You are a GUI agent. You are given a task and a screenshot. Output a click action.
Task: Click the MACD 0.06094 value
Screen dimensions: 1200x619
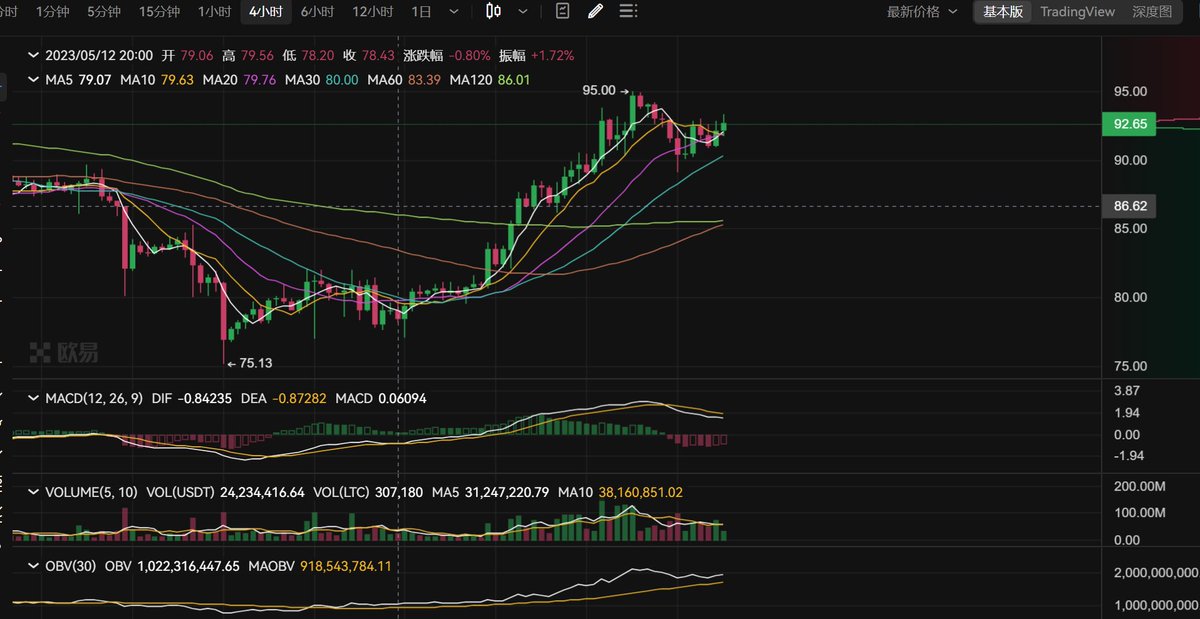coord(381,398)
